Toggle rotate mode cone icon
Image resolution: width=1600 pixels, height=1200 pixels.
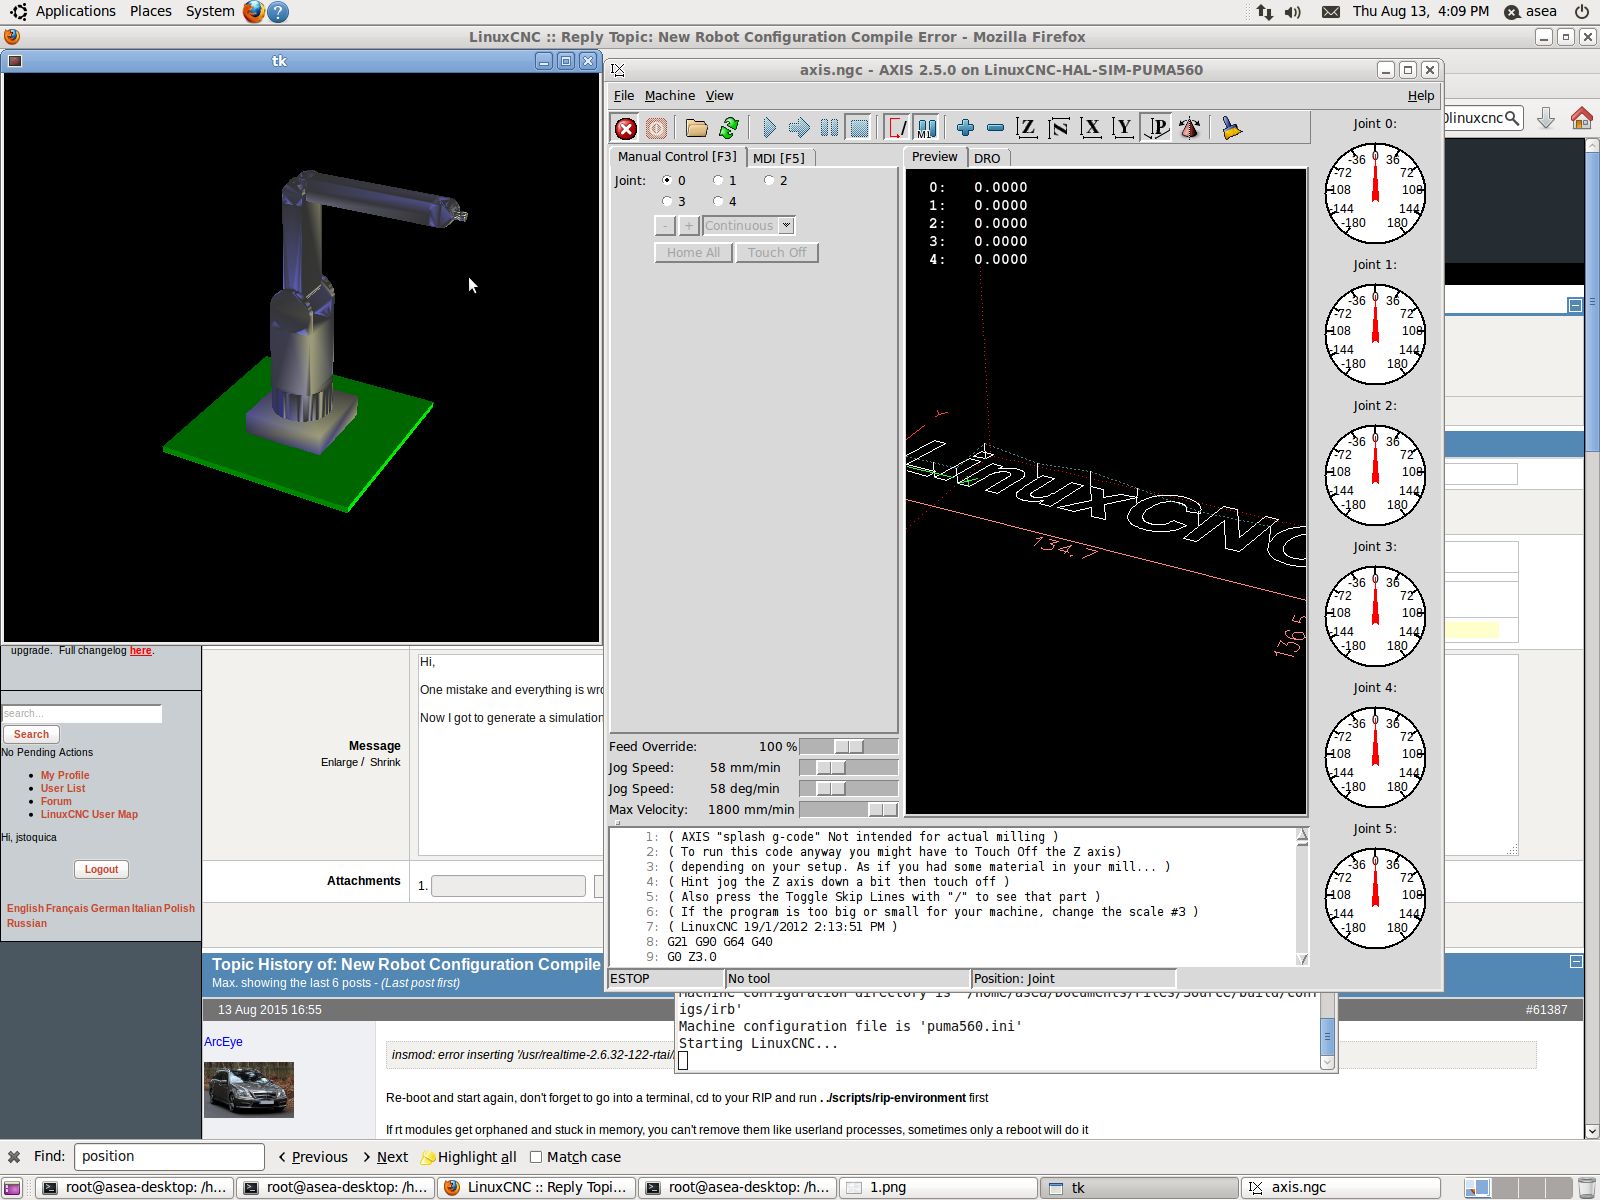[1190, 128]
